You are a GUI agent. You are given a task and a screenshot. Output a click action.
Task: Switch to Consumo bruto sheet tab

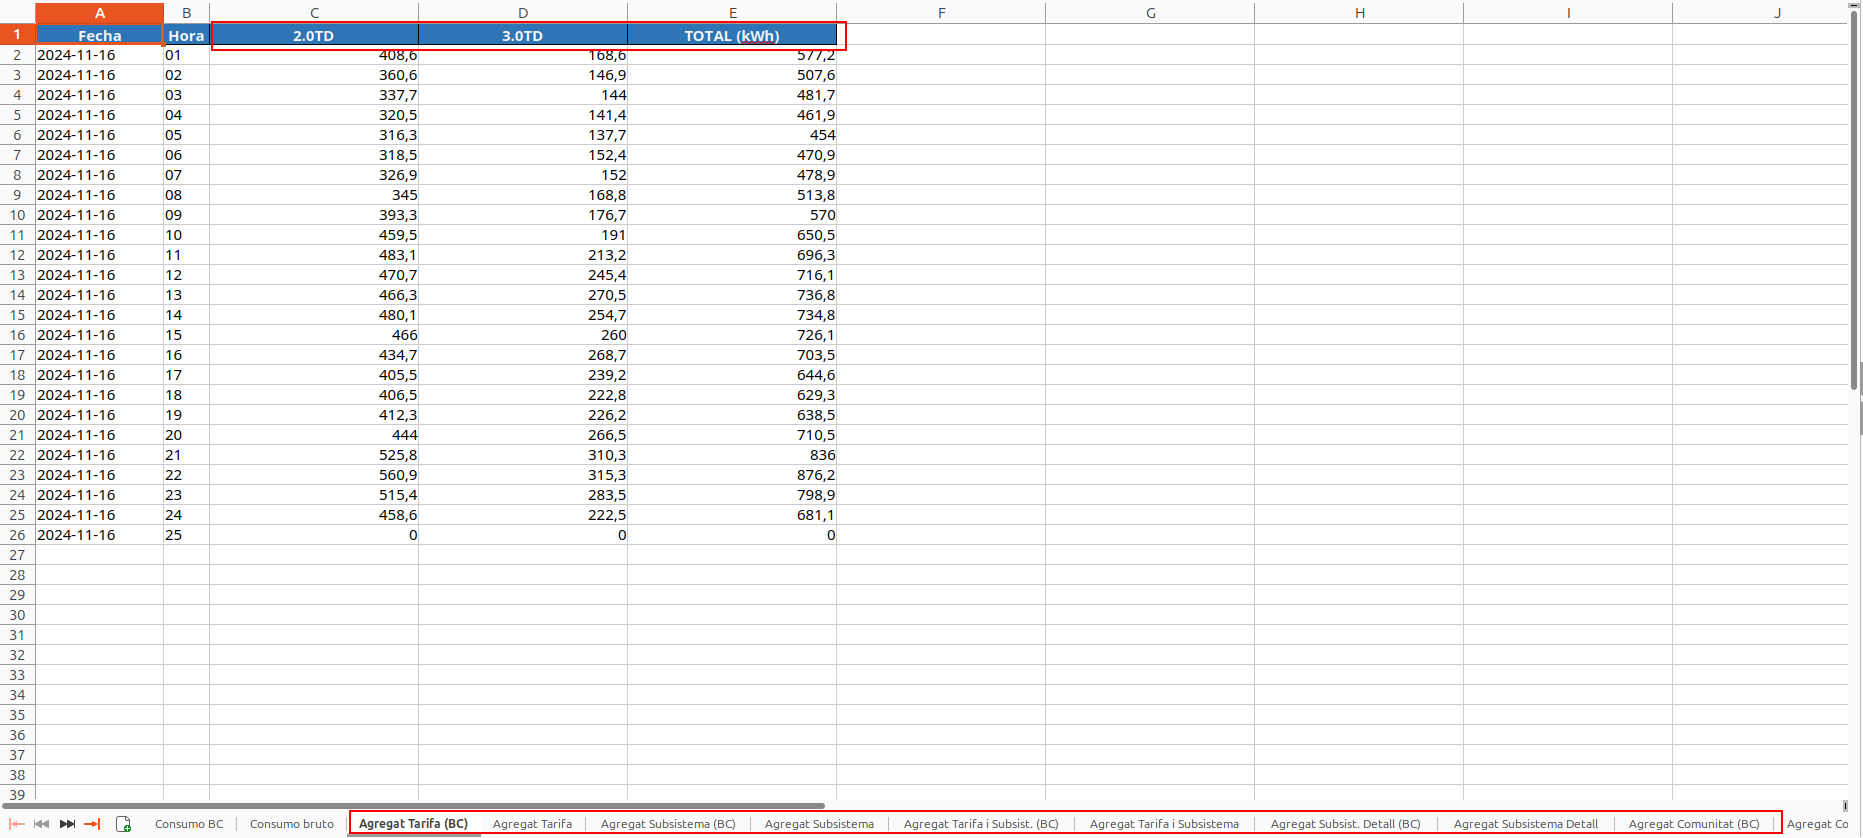tap(292, 824)
